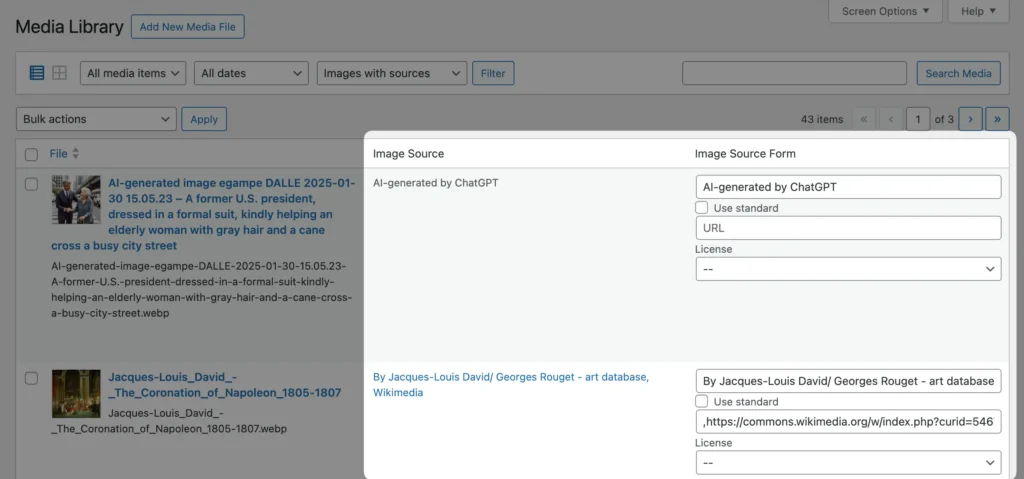Open the Coronation of Napoleon thumbnail
1024x479 pixels.
coord(76,393)
